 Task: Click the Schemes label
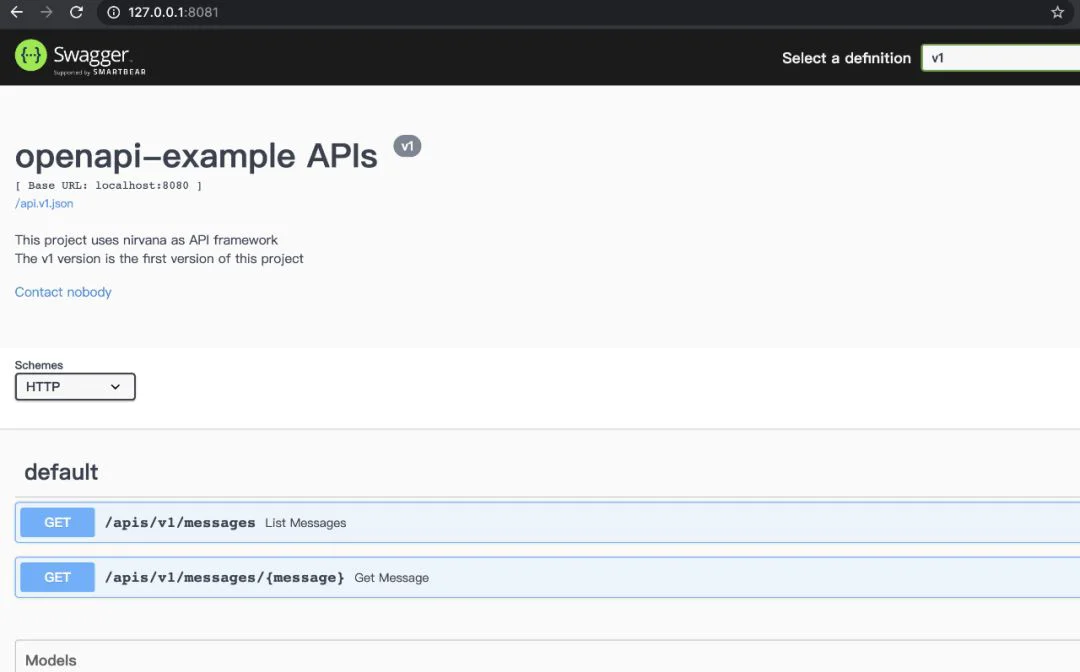click(x=39, y=365)
